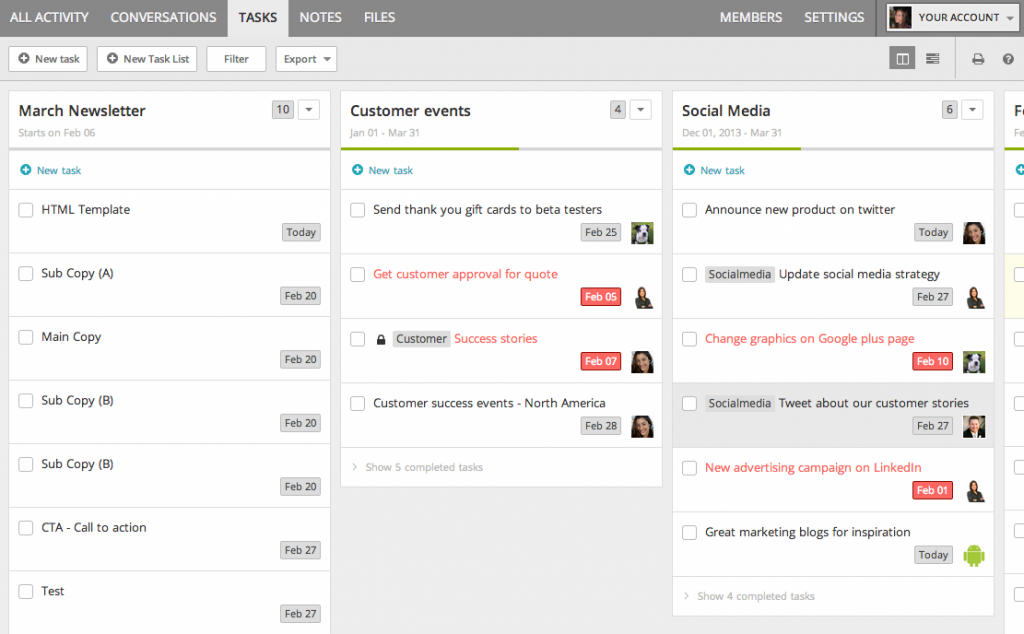Mark Announce new product on twitter complete
The width and height of the screenshot is (1024, 634).
tap(689, 210)
